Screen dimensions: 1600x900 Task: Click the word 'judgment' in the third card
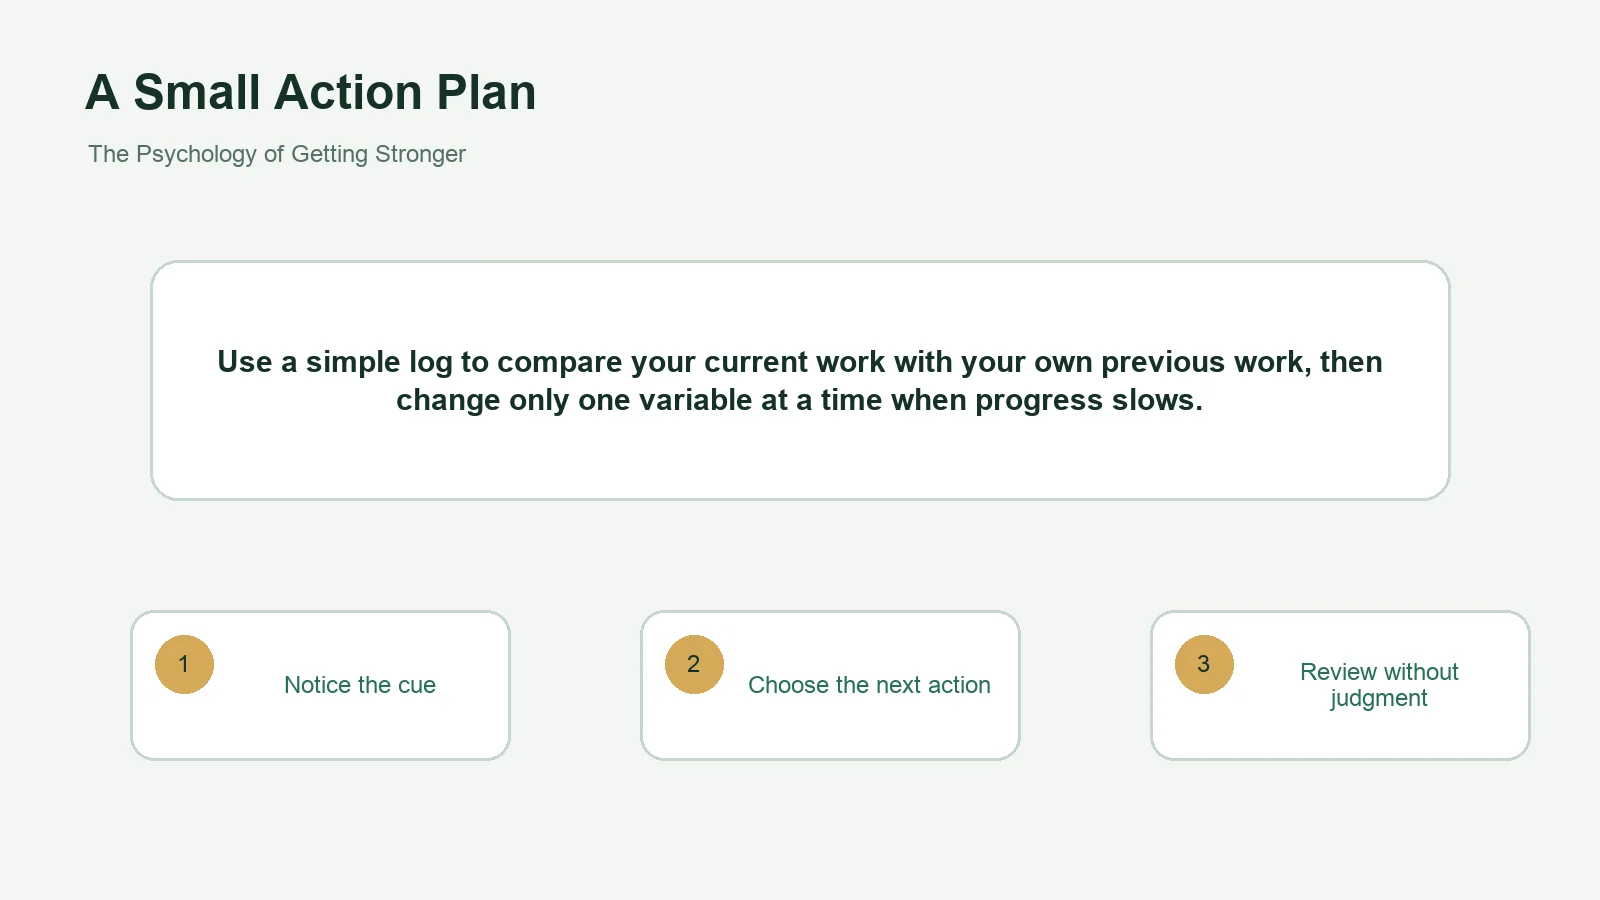[1379, 699]
